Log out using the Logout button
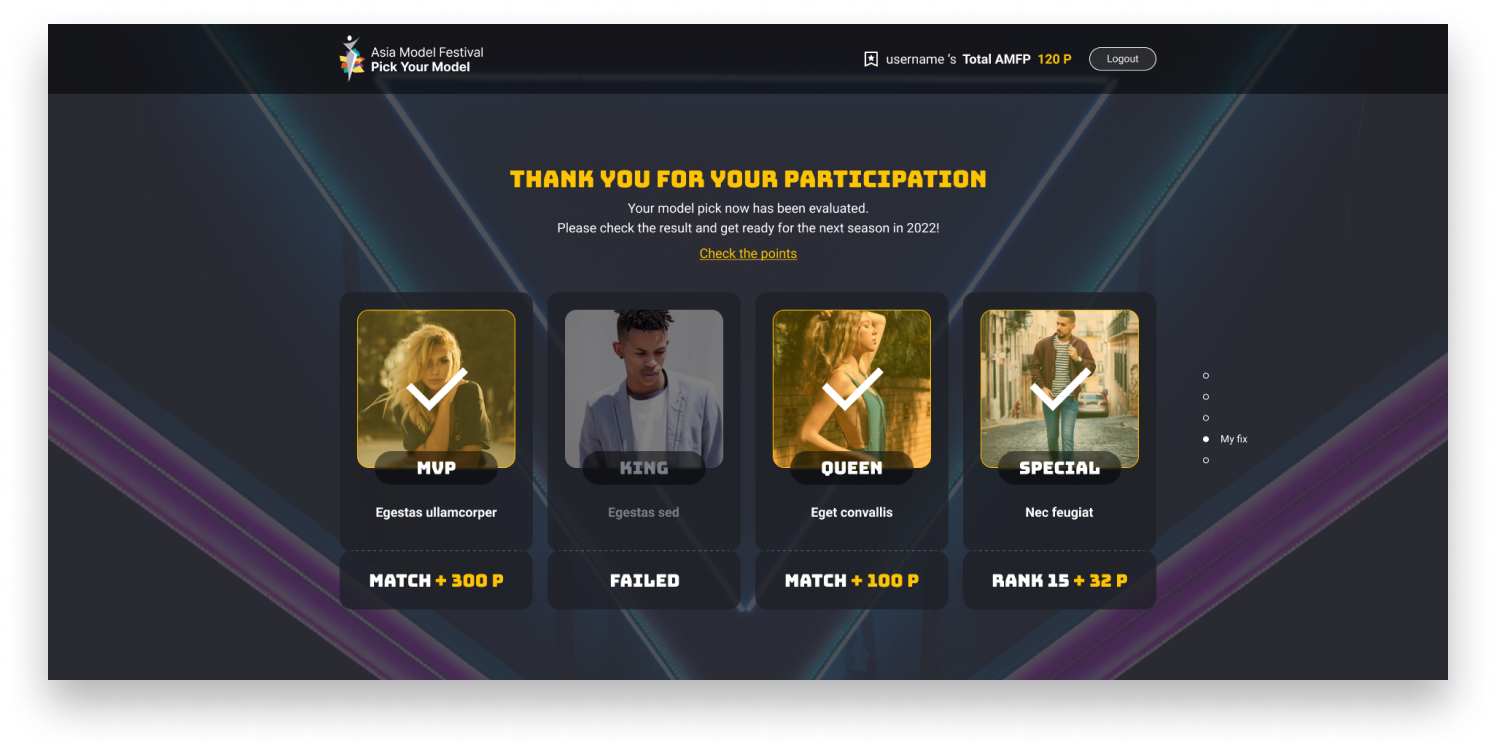Screen dimensions: 1496x752 (1122, 59)
